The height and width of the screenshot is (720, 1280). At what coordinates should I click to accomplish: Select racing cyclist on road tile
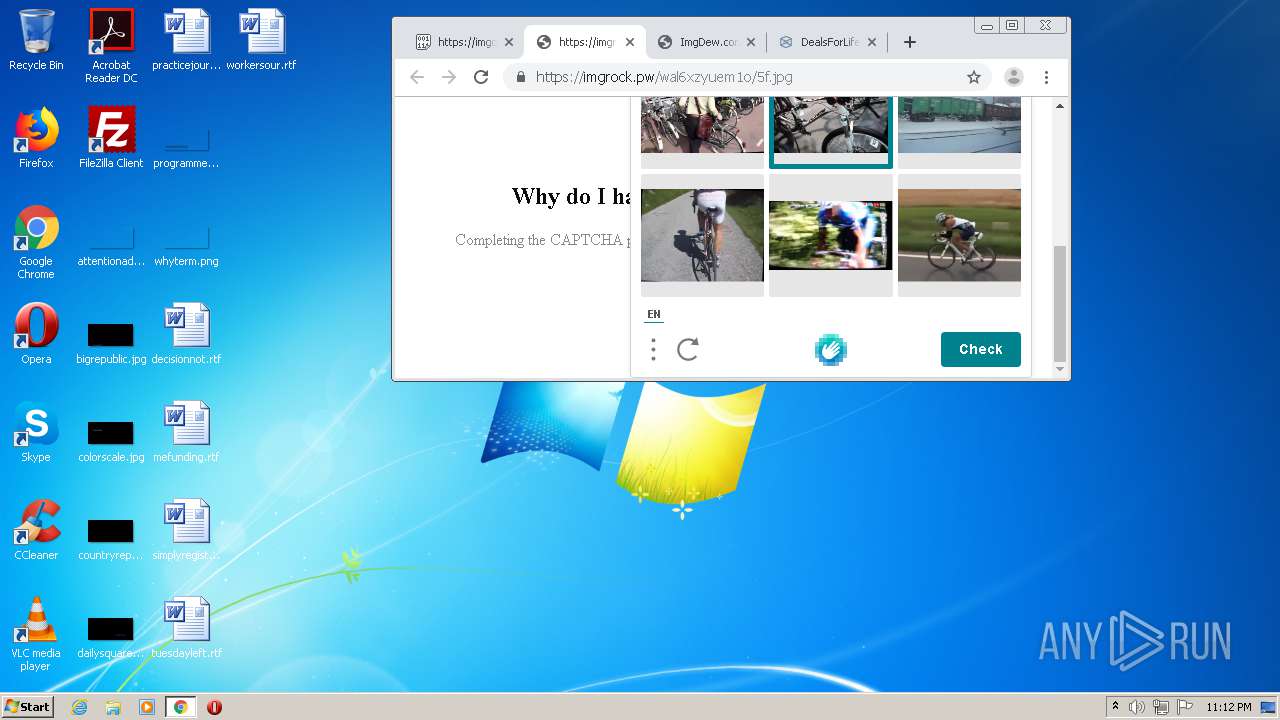[959, 235]
